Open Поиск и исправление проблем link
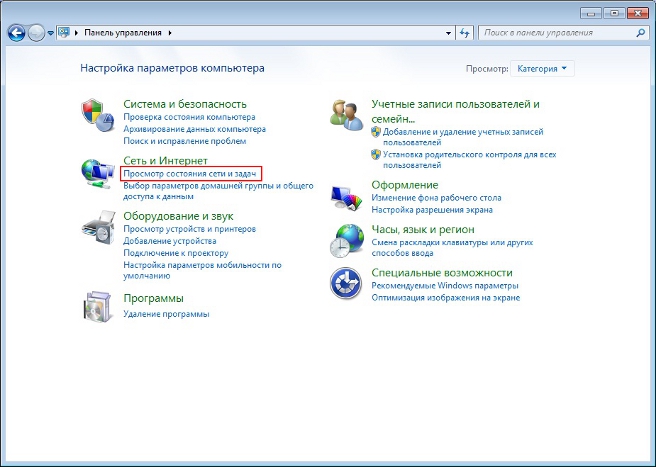 click(184, 141)
